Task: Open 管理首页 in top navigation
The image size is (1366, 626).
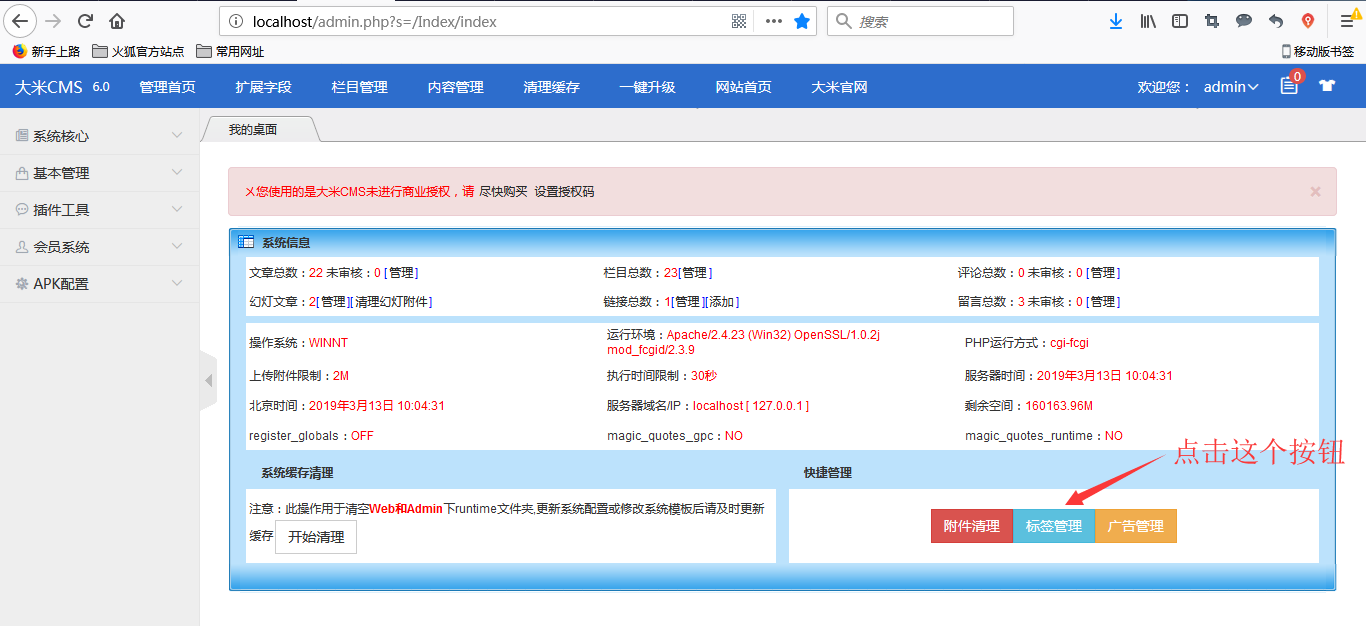Action: point(167,87)
